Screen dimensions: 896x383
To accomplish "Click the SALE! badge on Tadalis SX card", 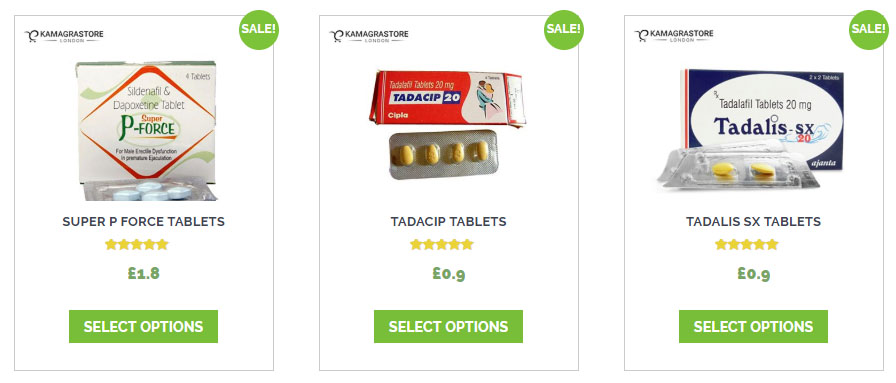I will [x=869, y=30].
